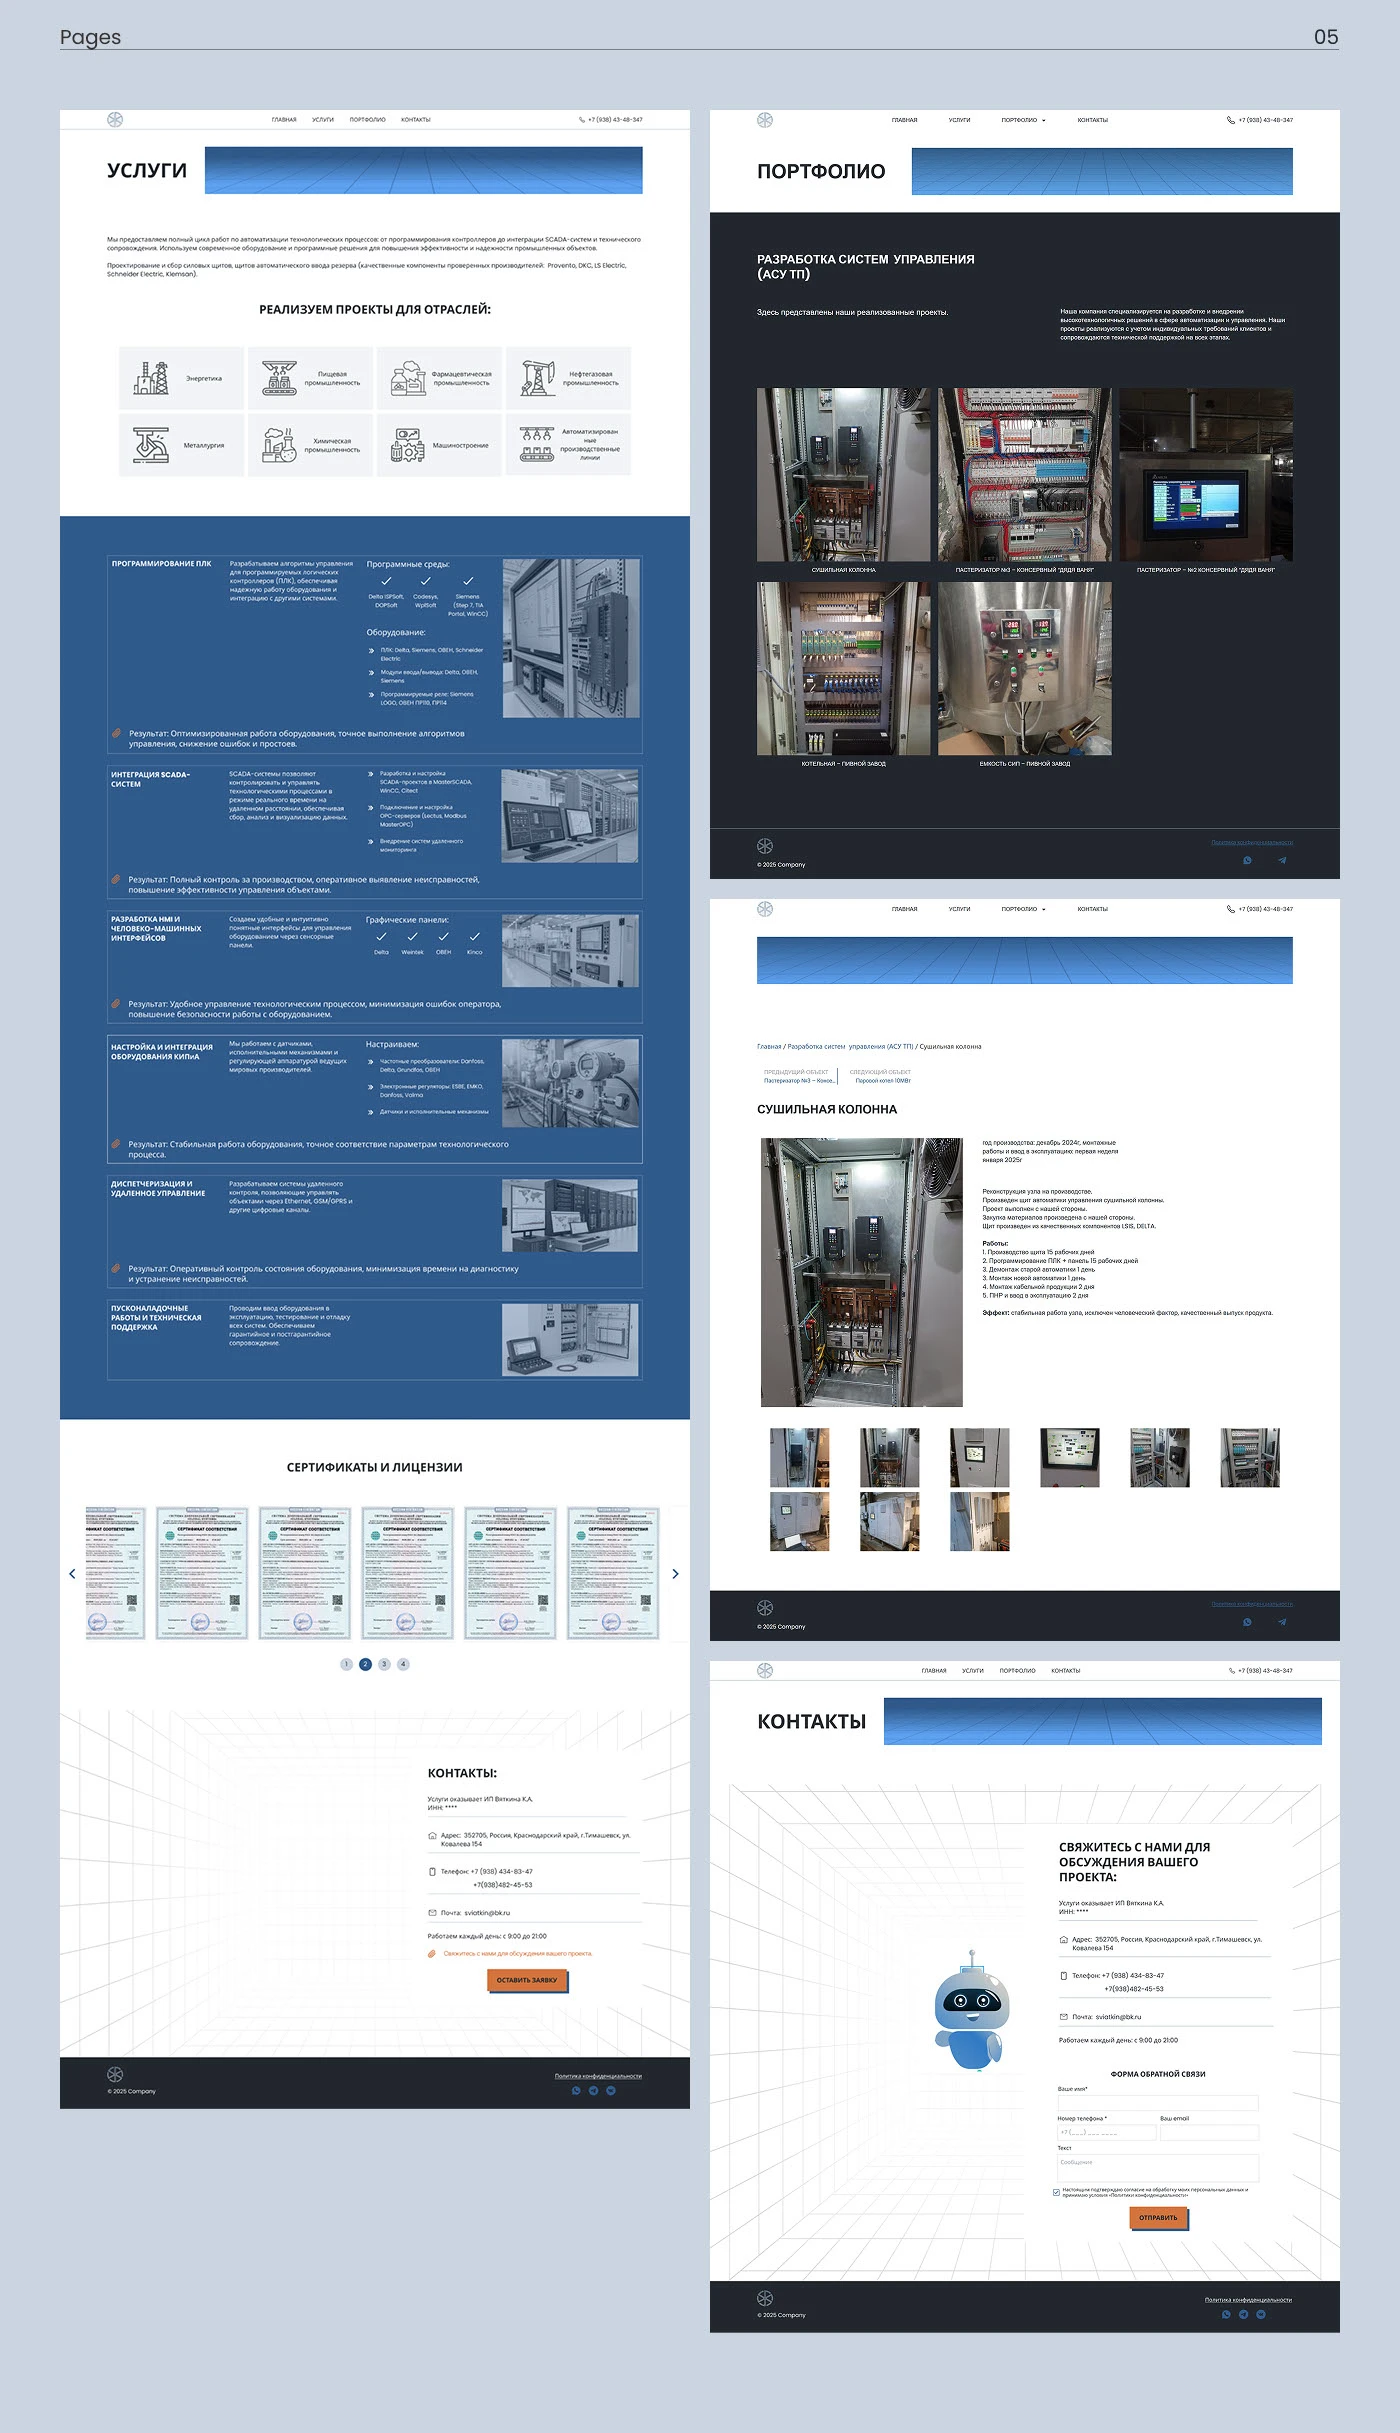Show next certificates with the right arrow
This screenshot has width=1400, height=2433.
(676, 1573)
